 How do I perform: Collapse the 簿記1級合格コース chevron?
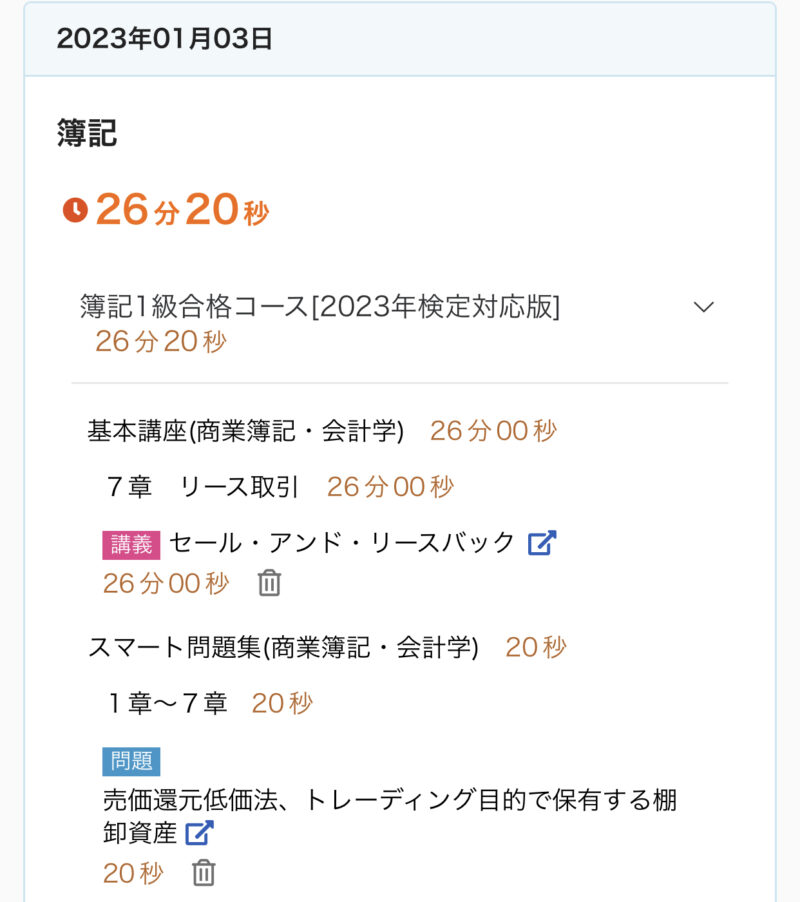704,307
